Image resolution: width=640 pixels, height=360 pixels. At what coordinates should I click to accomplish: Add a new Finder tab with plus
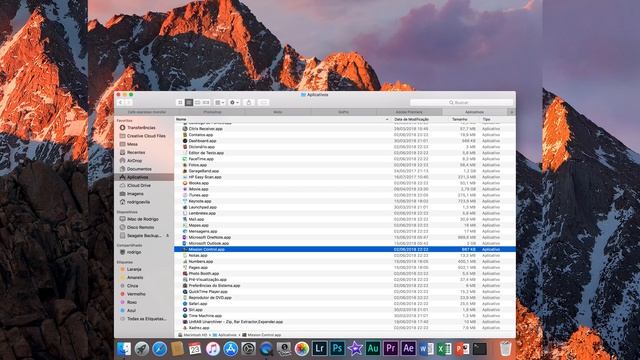click(x=511, y=112)
